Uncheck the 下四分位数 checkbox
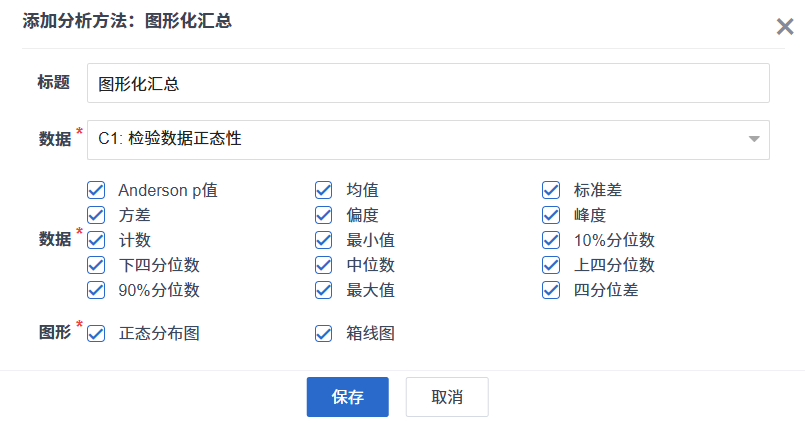Image resolution: width=805 pixels, height=423 pixels. click(97, 265)
